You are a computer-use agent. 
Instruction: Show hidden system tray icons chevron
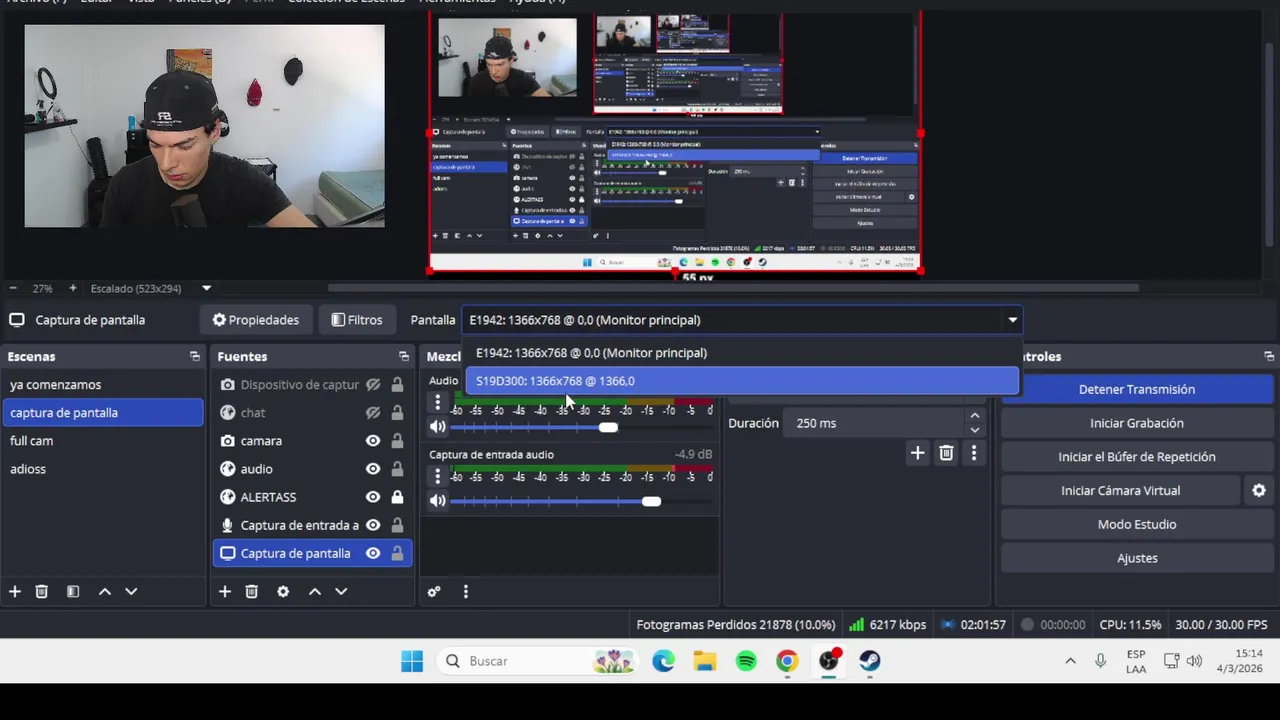point(1070,661)
